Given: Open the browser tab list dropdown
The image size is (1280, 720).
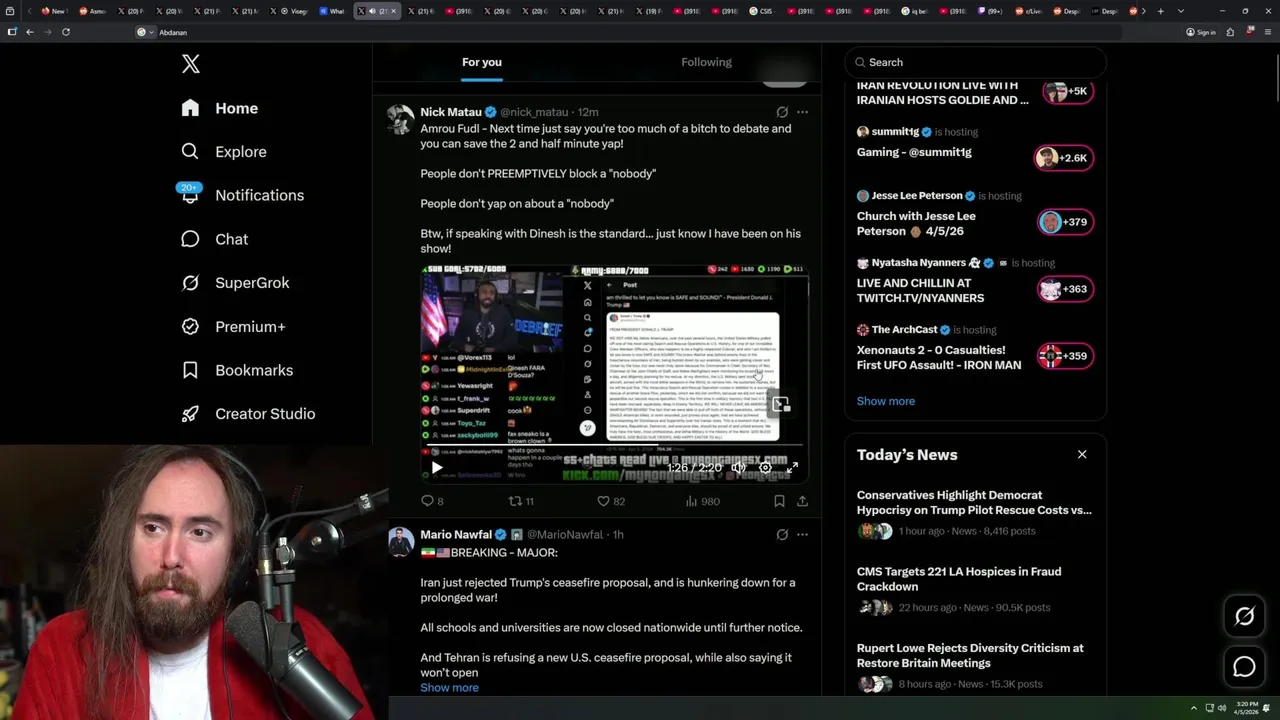Looking at the screenshot, I should (1181, 11).
